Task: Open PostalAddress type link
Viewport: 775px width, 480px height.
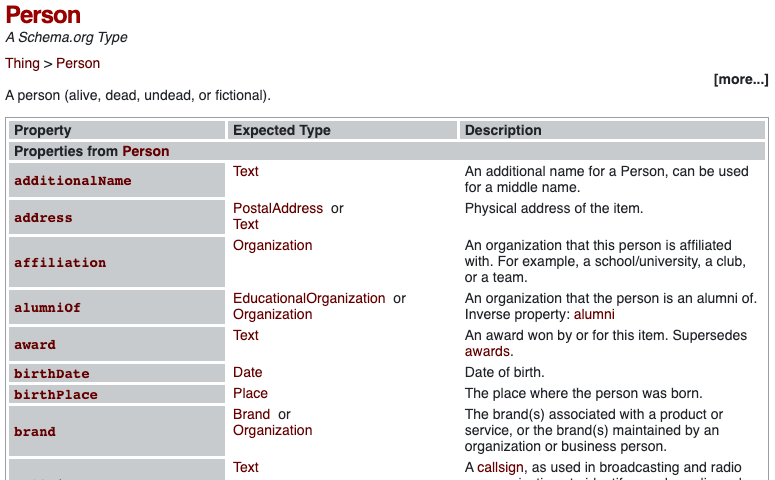Action: 278,208
